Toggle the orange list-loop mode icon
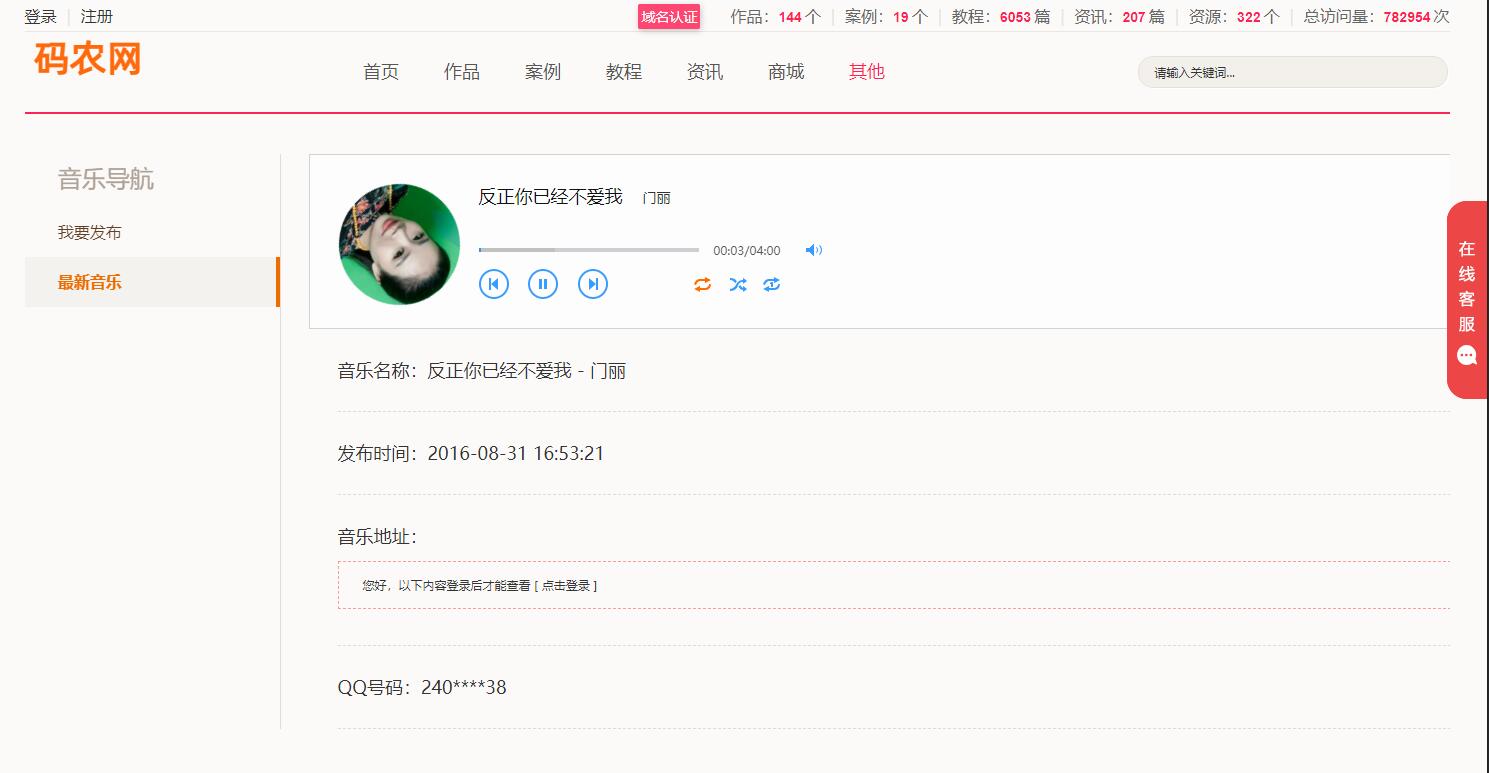 pyautogui.click(x=702, y=285)
